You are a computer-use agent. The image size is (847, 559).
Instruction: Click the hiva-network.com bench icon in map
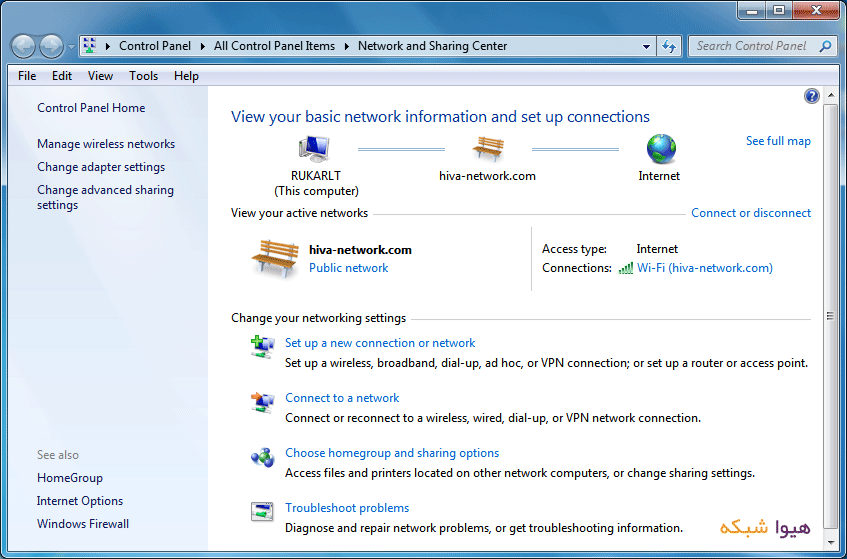point(488,150)
